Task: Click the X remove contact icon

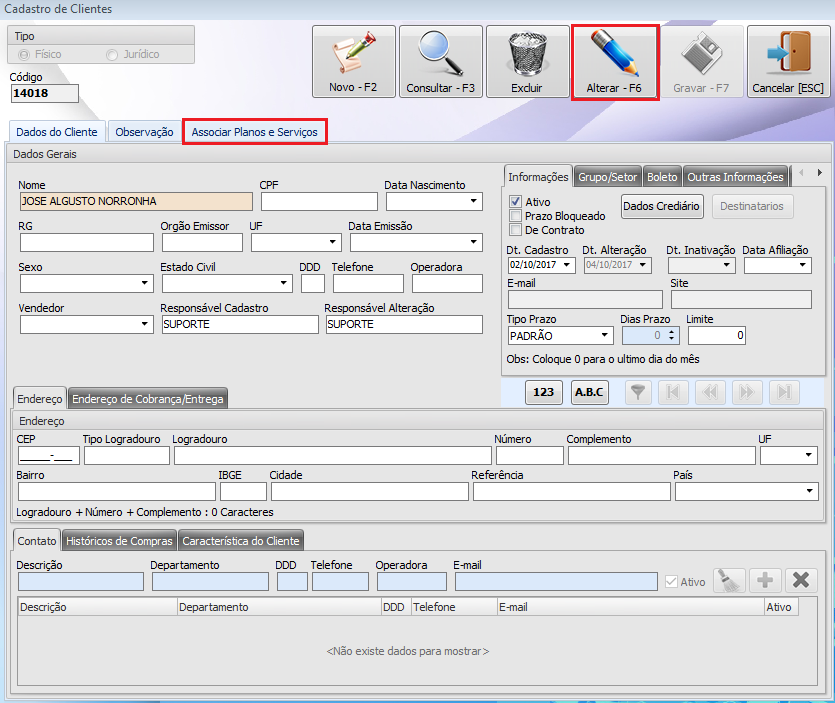Action: point(801,580)
